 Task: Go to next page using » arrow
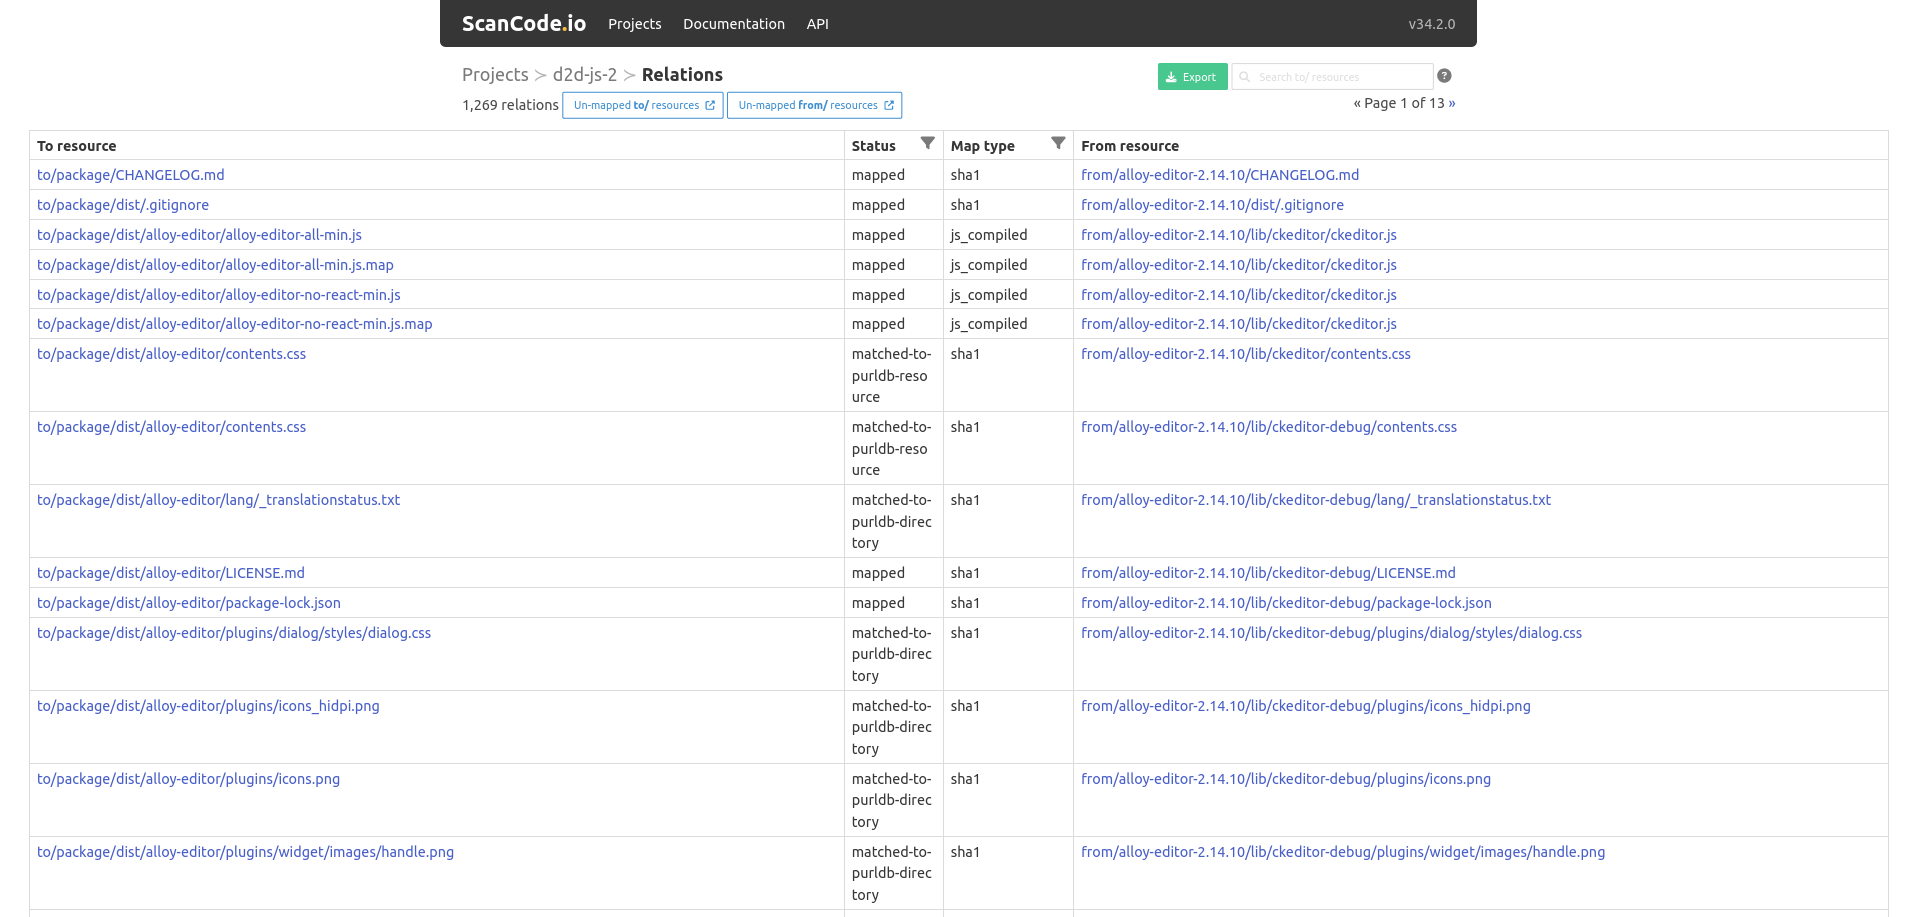point(1452,103)
